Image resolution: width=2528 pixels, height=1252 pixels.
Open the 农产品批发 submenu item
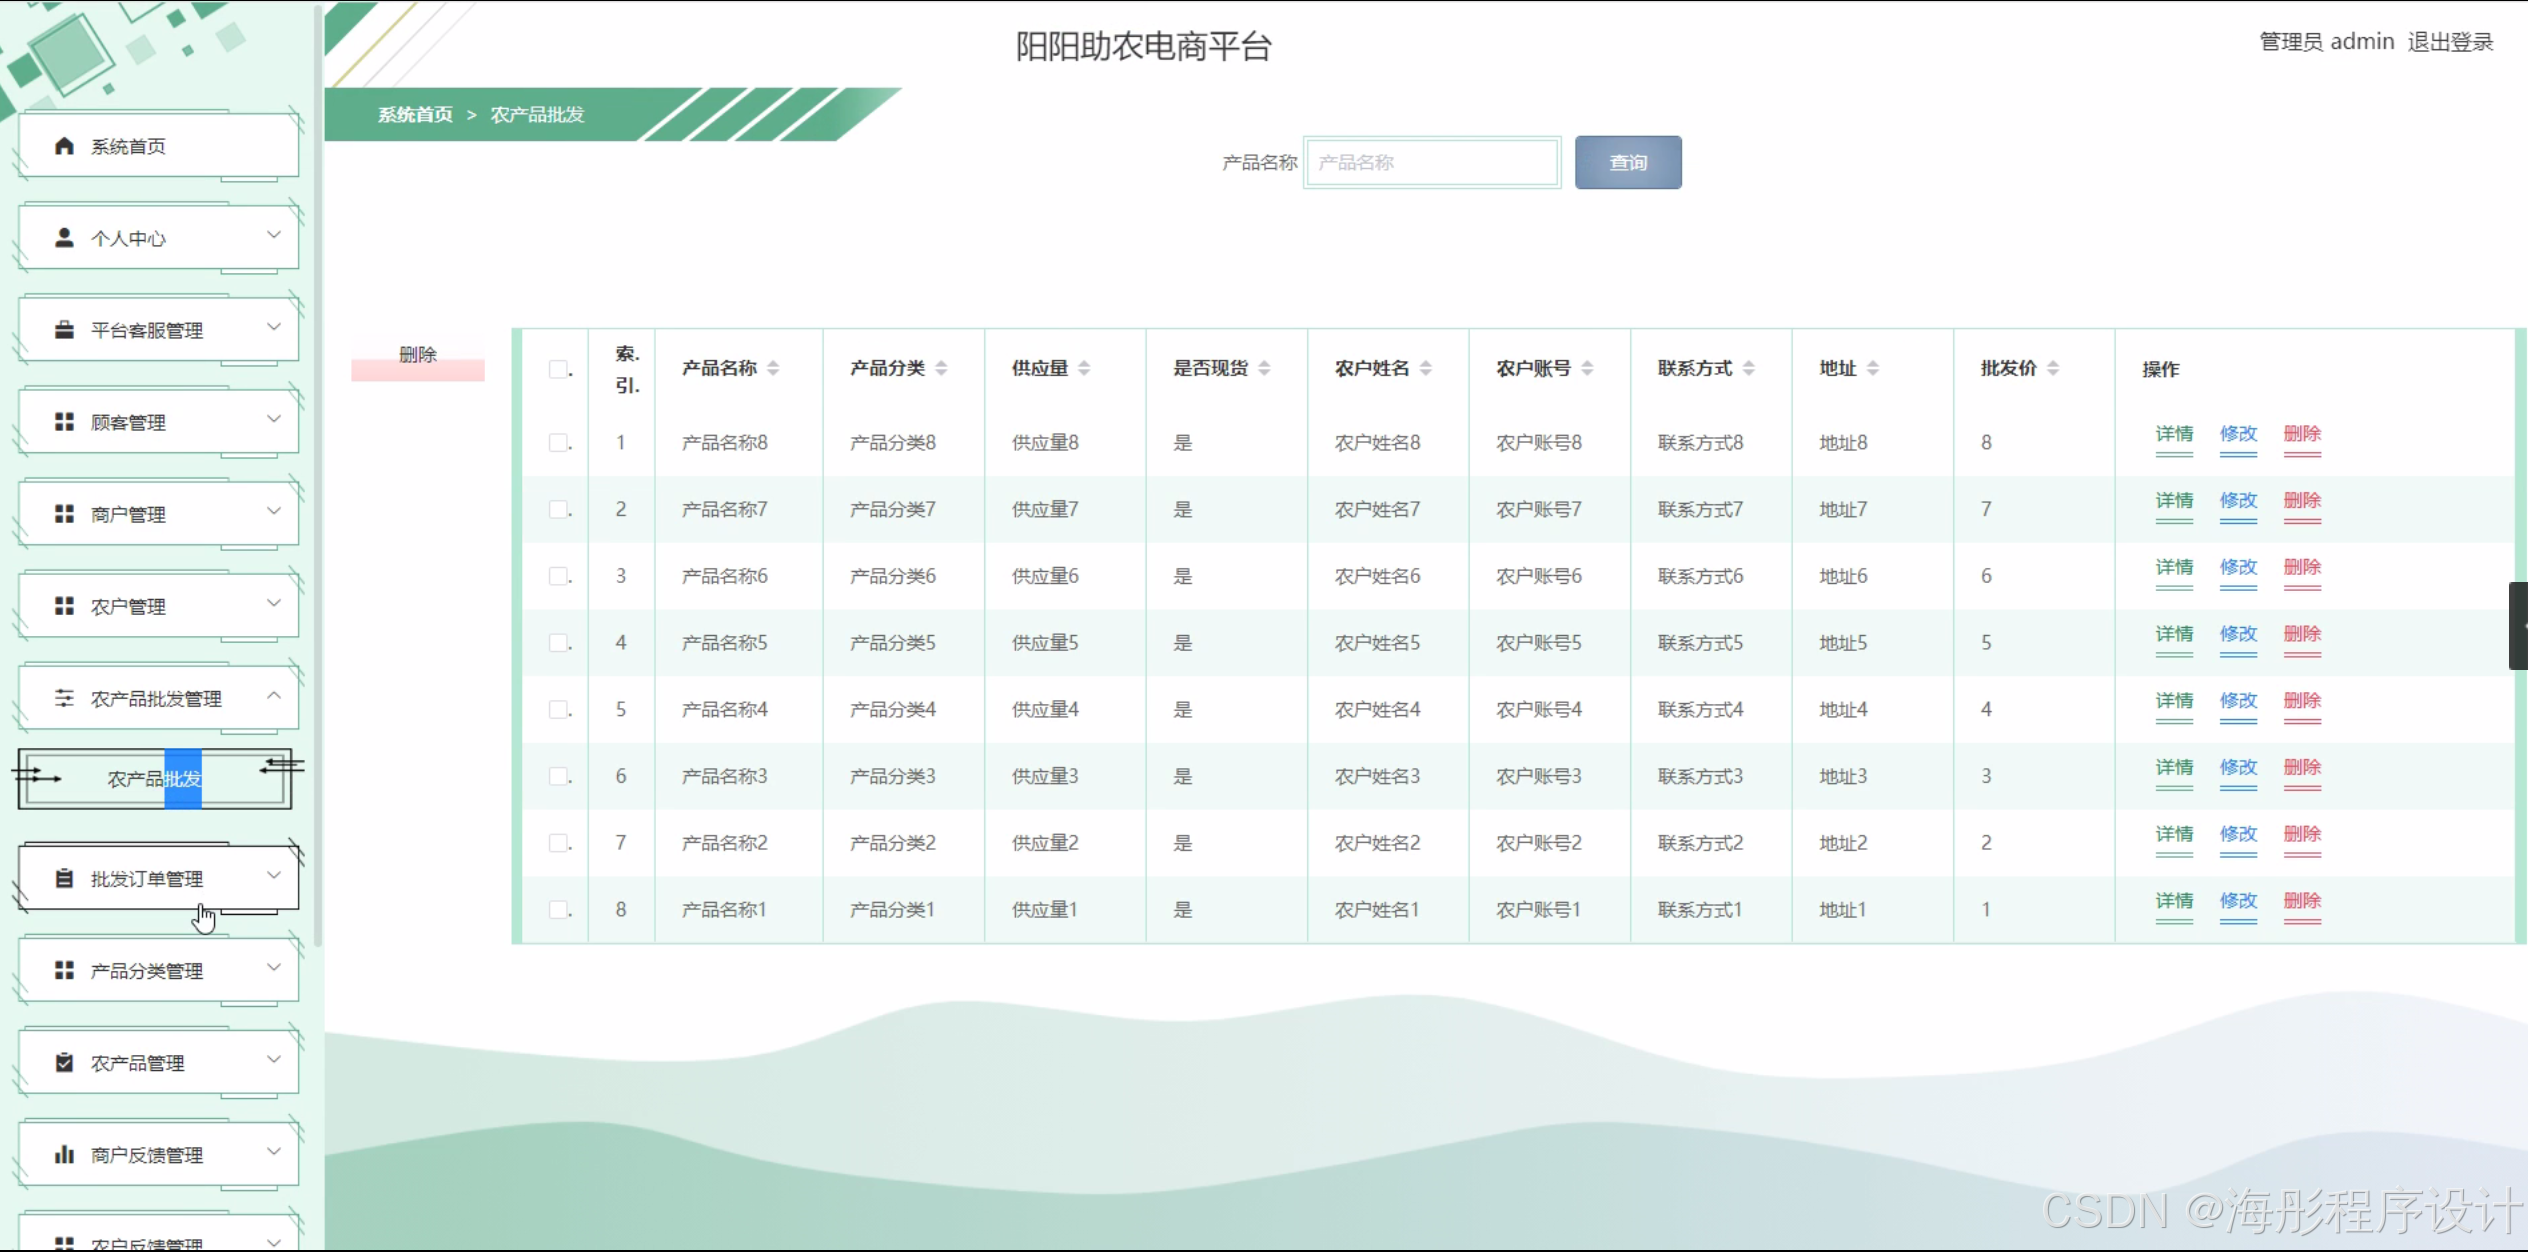(x=154, y=778)
